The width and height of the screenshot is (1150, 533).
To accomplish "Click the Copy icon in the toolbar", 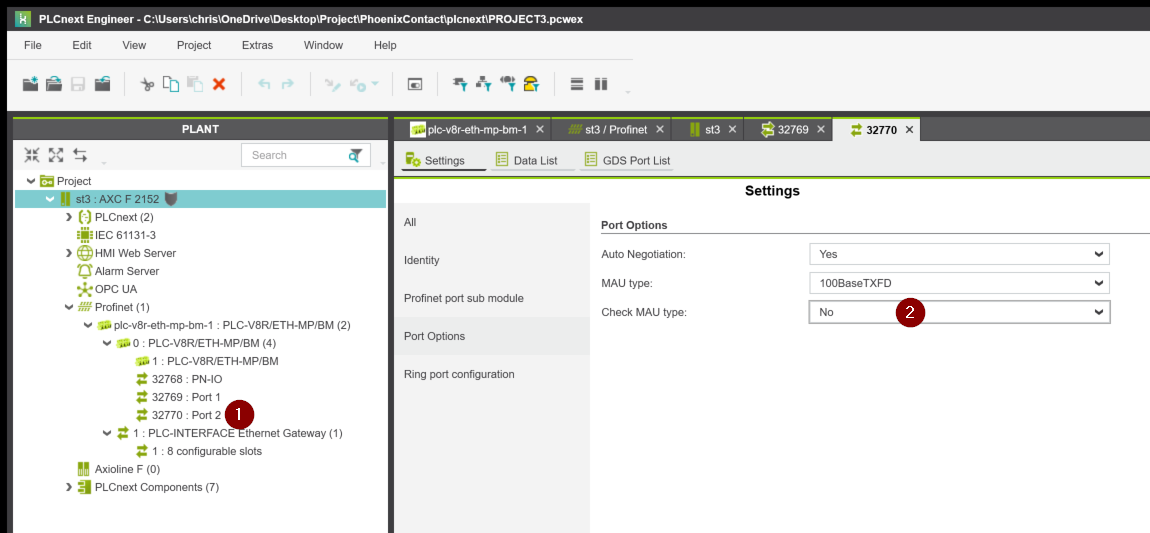I will tap(171, 85).
